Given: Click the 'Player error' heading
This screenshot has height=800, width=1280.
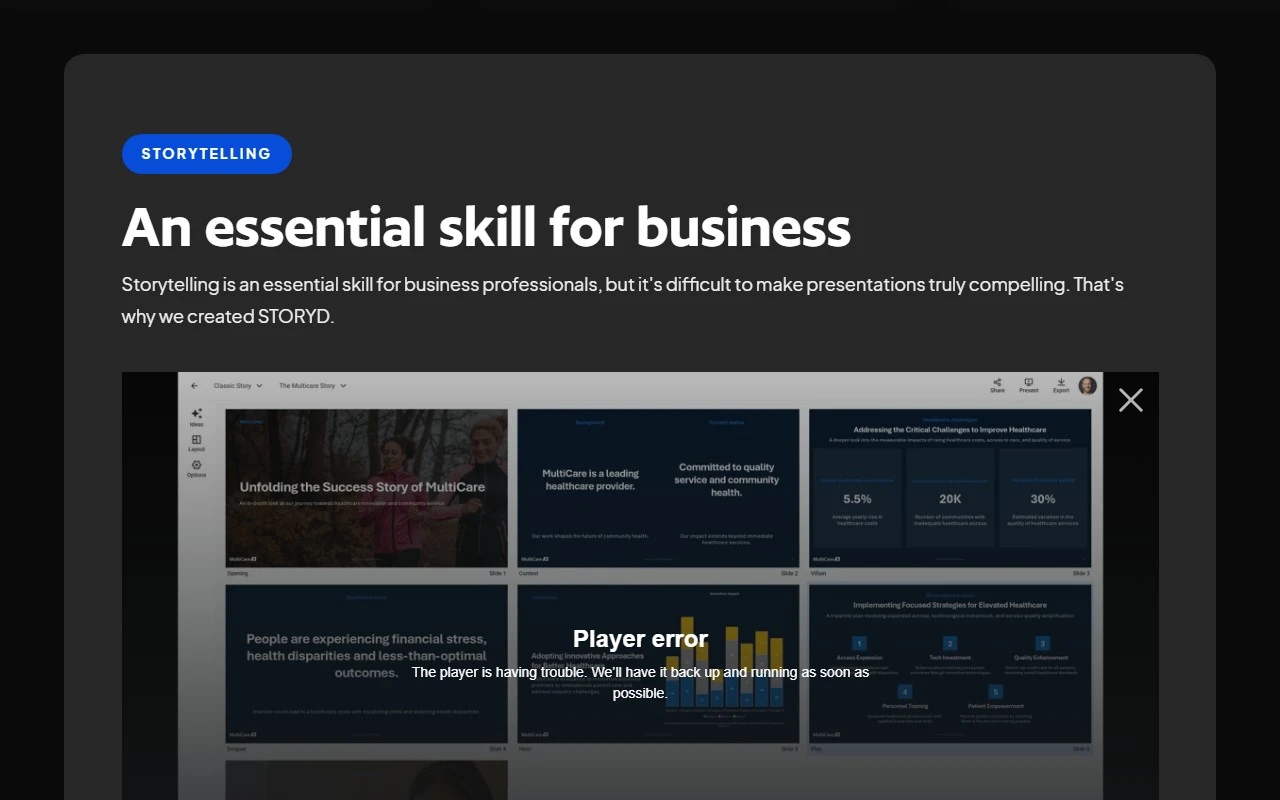Looking at the screenshot, I should 640,639.
